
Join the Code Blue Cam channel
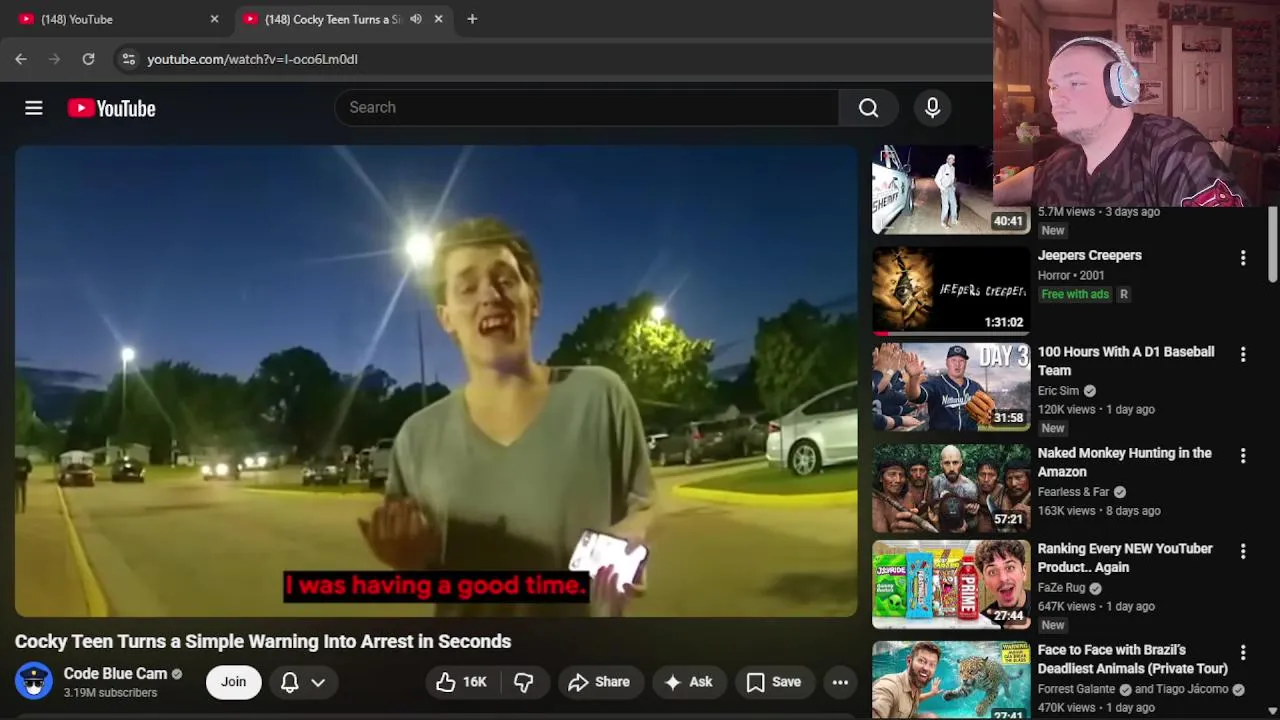(x=233, y=682)
